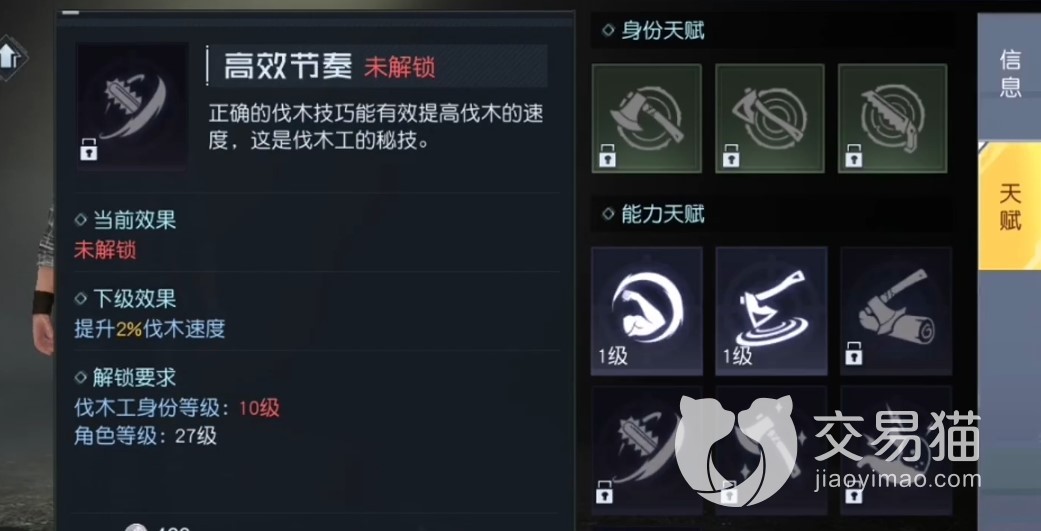Image resolution: width=1041 pixels, height=531 pixels.
Task: Click the 高效节奏 chainsaw icon in detail panel
Action: tap(132, 106)
